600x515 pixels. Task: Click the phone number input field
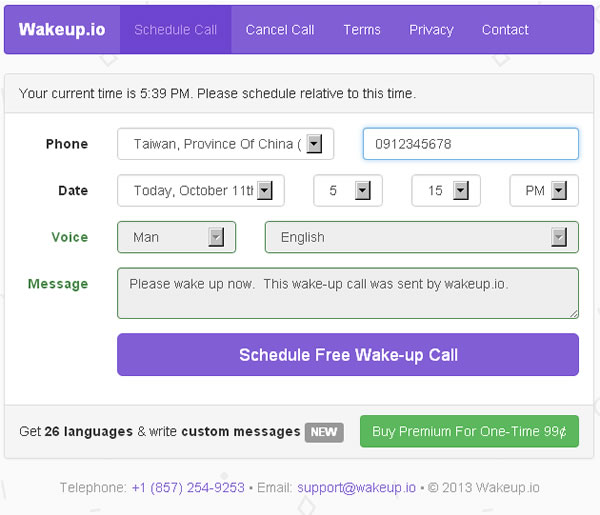click(x=470, y=144)
